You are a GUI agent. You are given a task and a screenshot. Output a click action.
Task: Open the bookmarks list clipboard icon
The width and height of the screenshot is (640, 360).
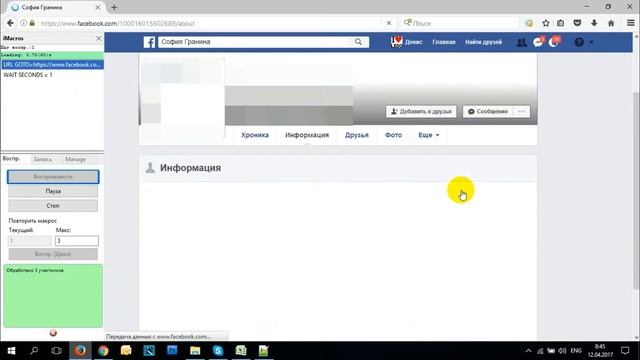coord(560,23)
